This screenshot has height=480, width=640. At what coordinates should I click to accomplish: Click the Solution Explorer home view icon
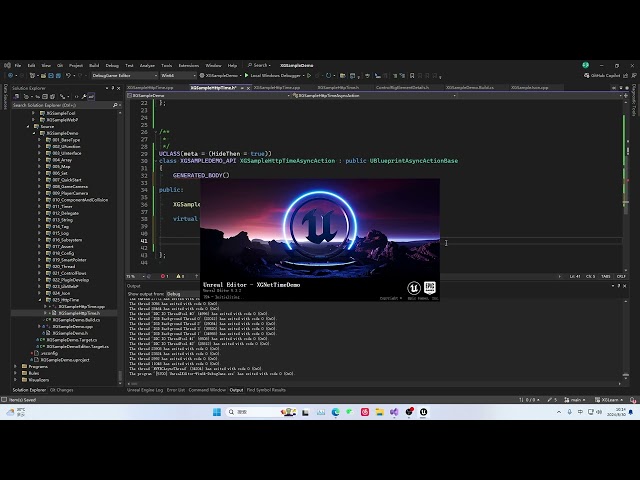[x=17, y=97]
